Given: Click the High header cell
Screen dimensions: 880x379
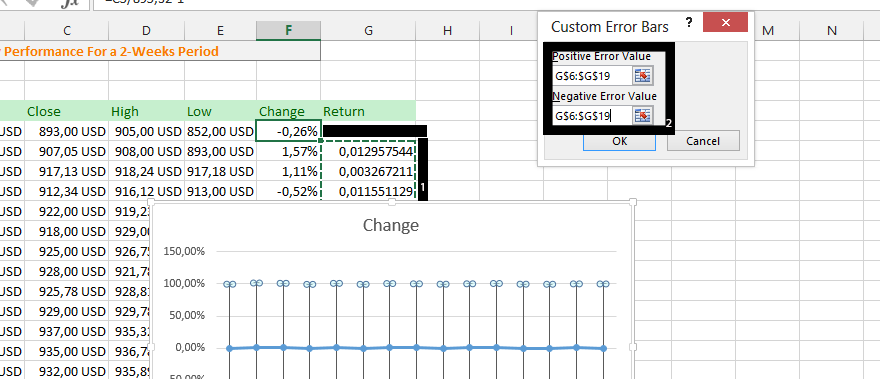Looking at the screenshot, I should coord(146,111).
